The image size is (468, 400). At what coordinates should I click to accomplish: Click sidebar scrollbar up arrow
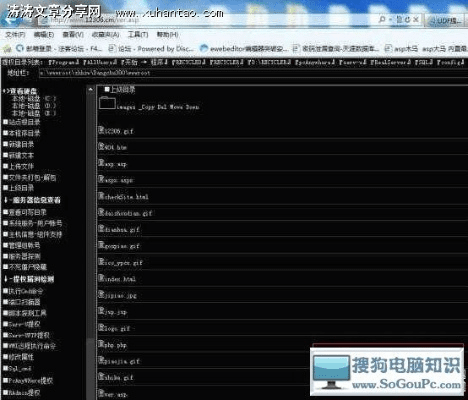(90, 89)
